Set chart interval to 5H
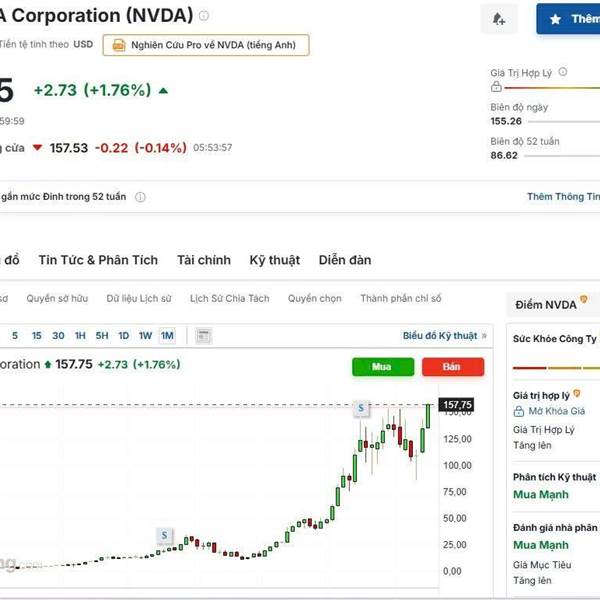Viewport: 600px width, 600px height. pos(102,336)
